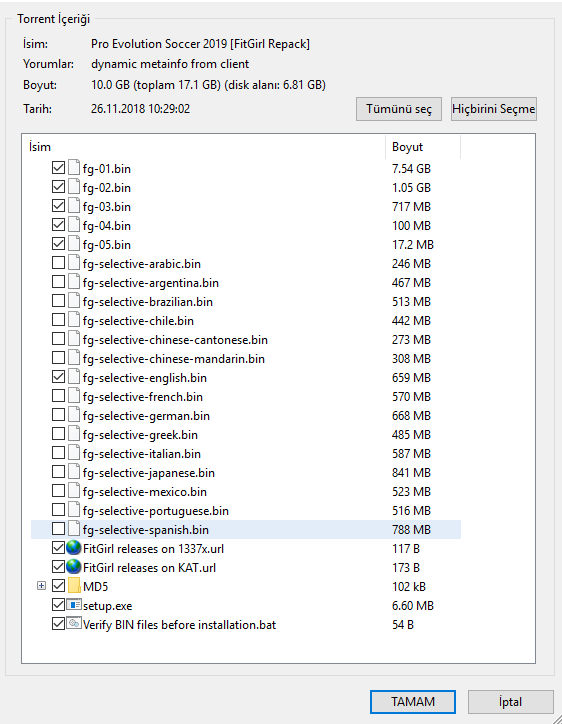
Task: Cancel the dialog with İptal
Action: (x=511, y=702)
